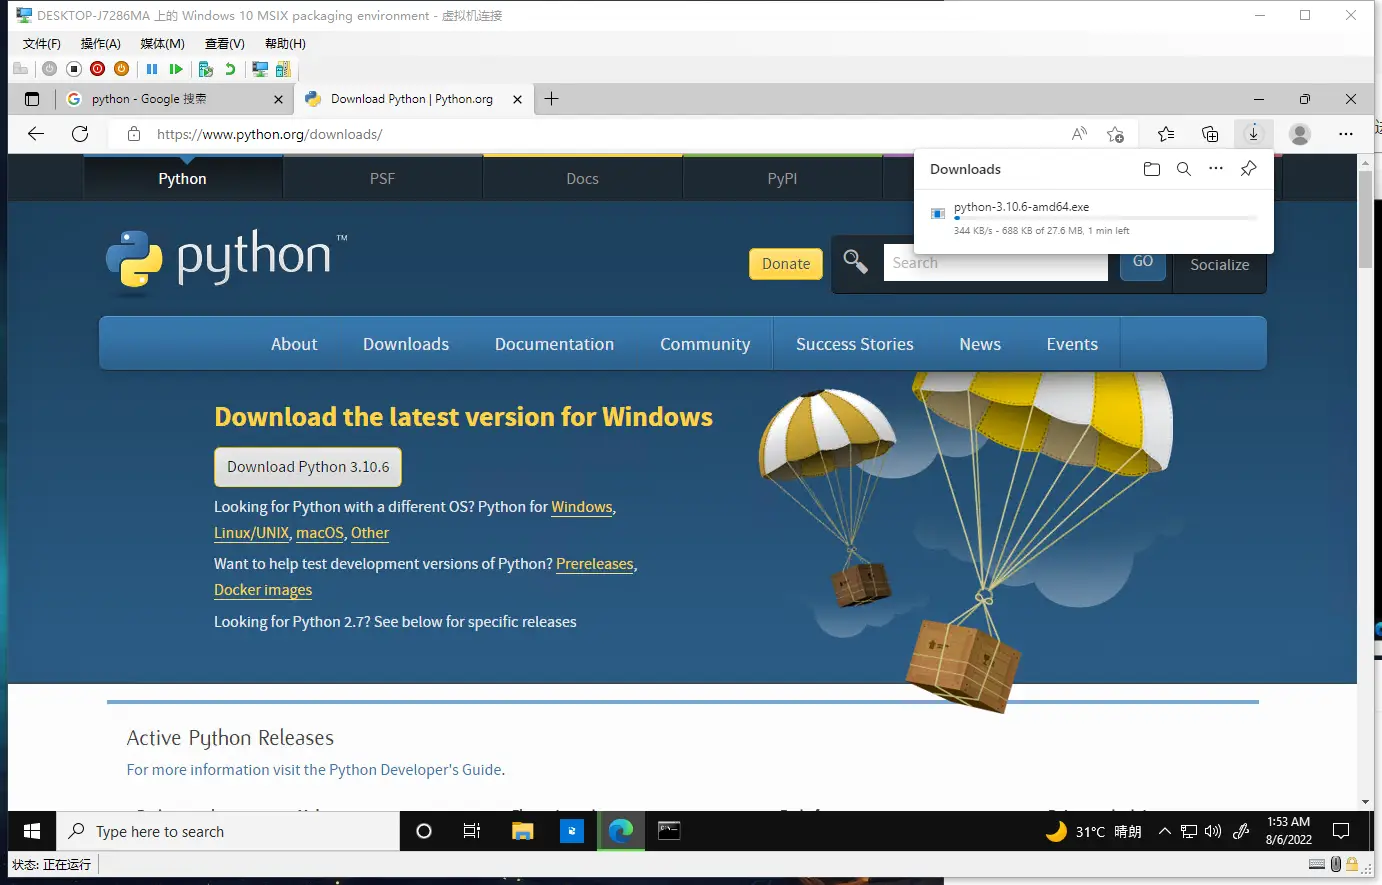Pause the virtual machine
The height and width of the screenshot is (885, 1382).
point(152,68)
